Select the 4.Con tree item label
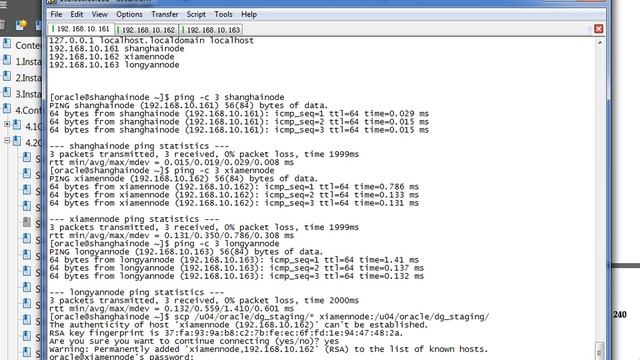Screen dimensions: 640x360 coord(28,110)
